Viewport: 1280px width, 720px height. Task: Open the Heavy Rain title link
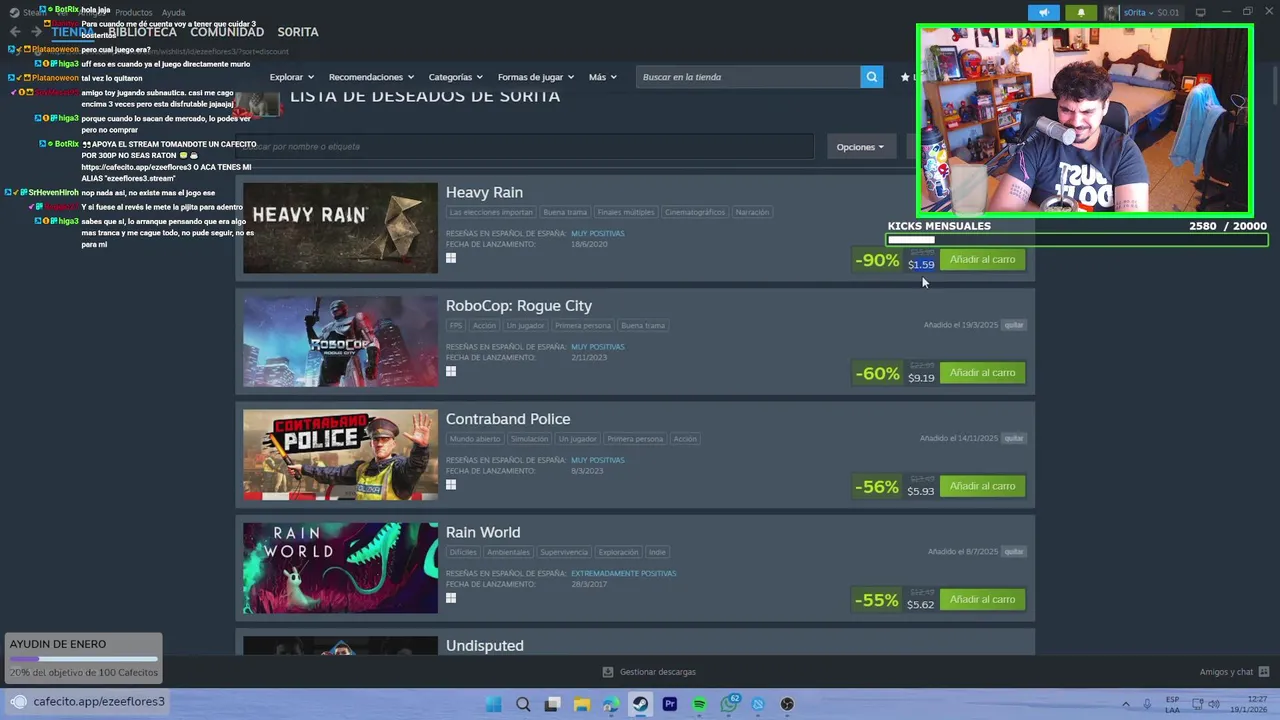click(484, 192)
